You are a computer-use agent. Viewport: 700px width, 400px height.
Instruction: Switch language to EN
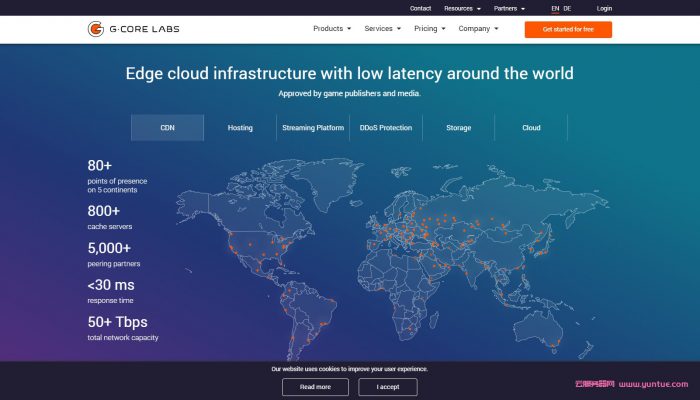coord(555,8)
